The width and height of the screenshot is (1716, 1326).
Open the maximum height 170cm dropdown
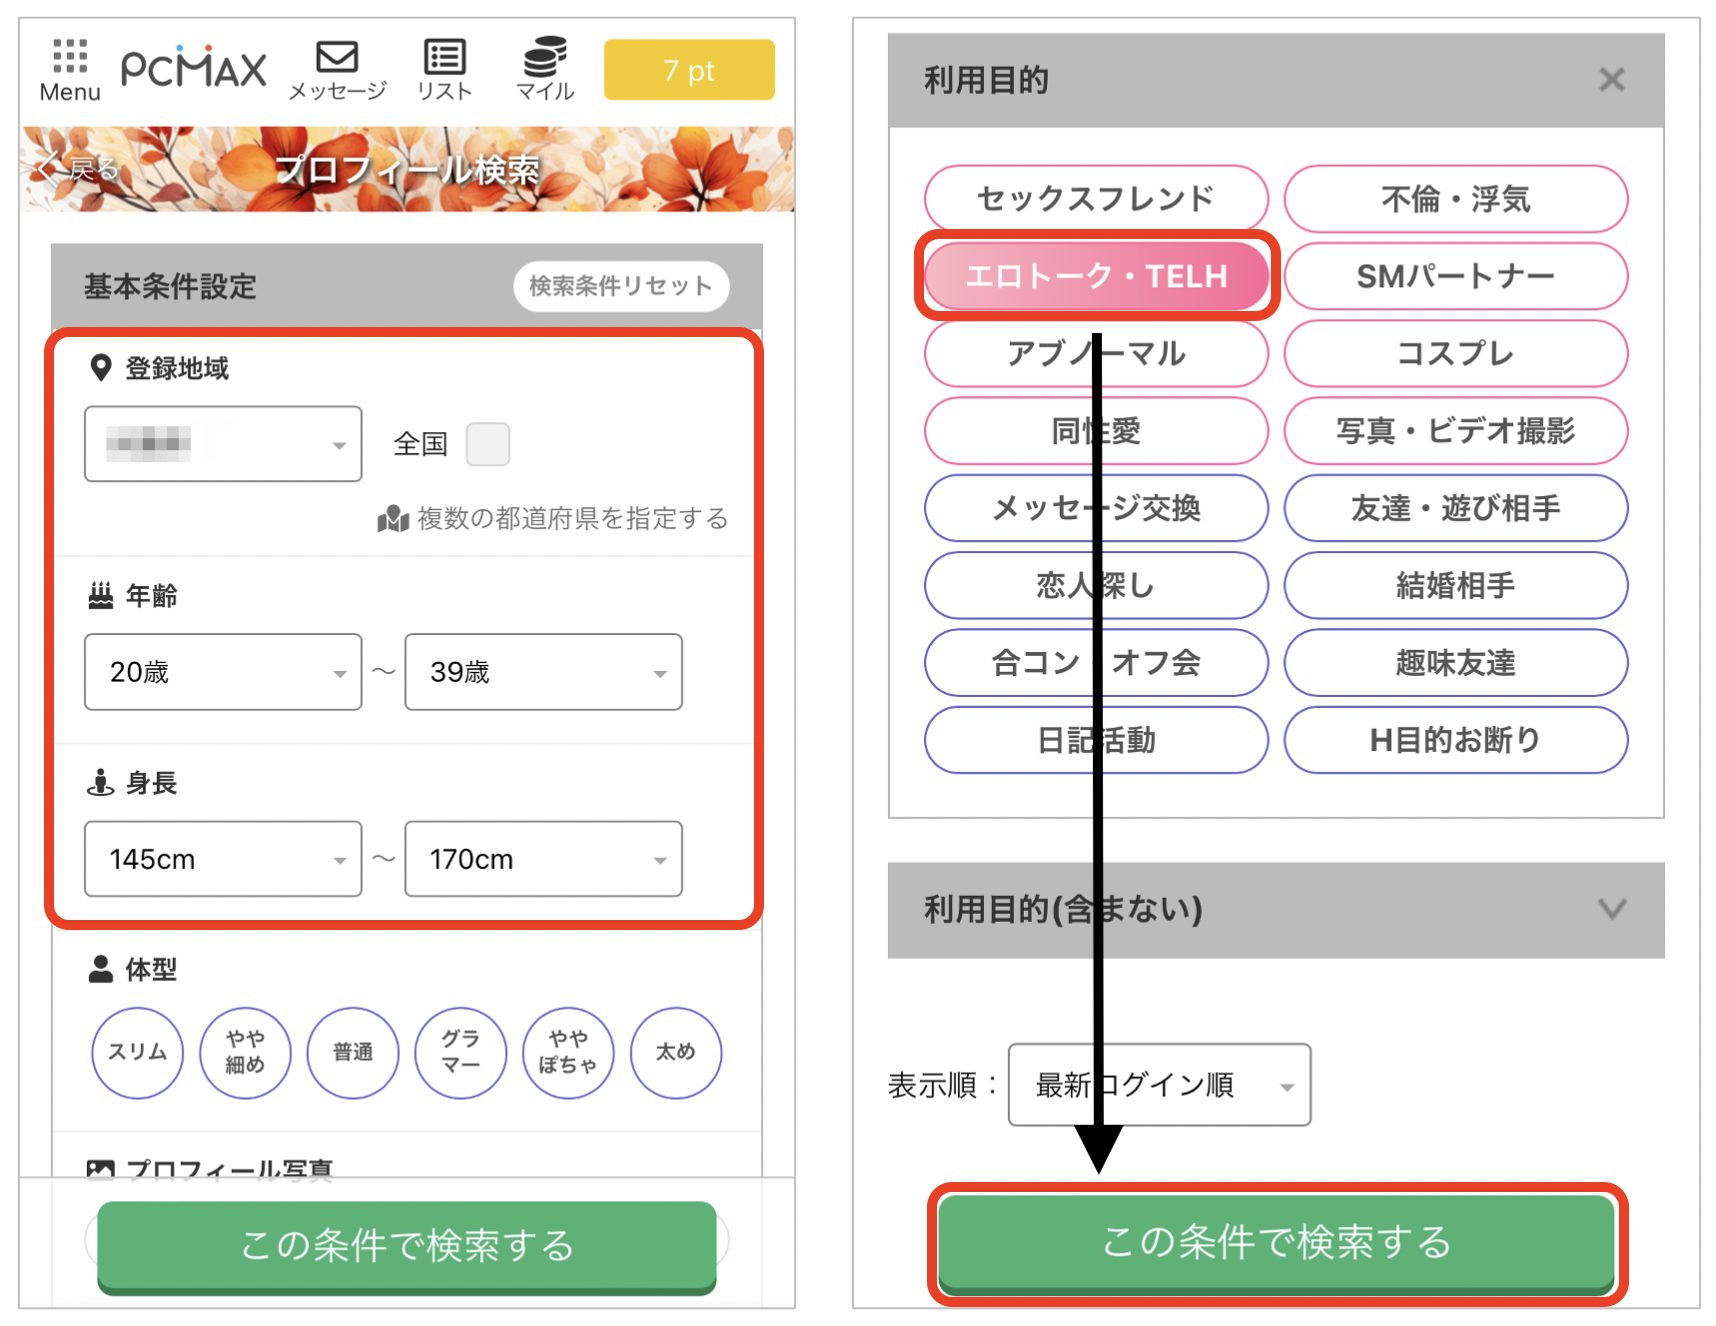tap(543, 859)
